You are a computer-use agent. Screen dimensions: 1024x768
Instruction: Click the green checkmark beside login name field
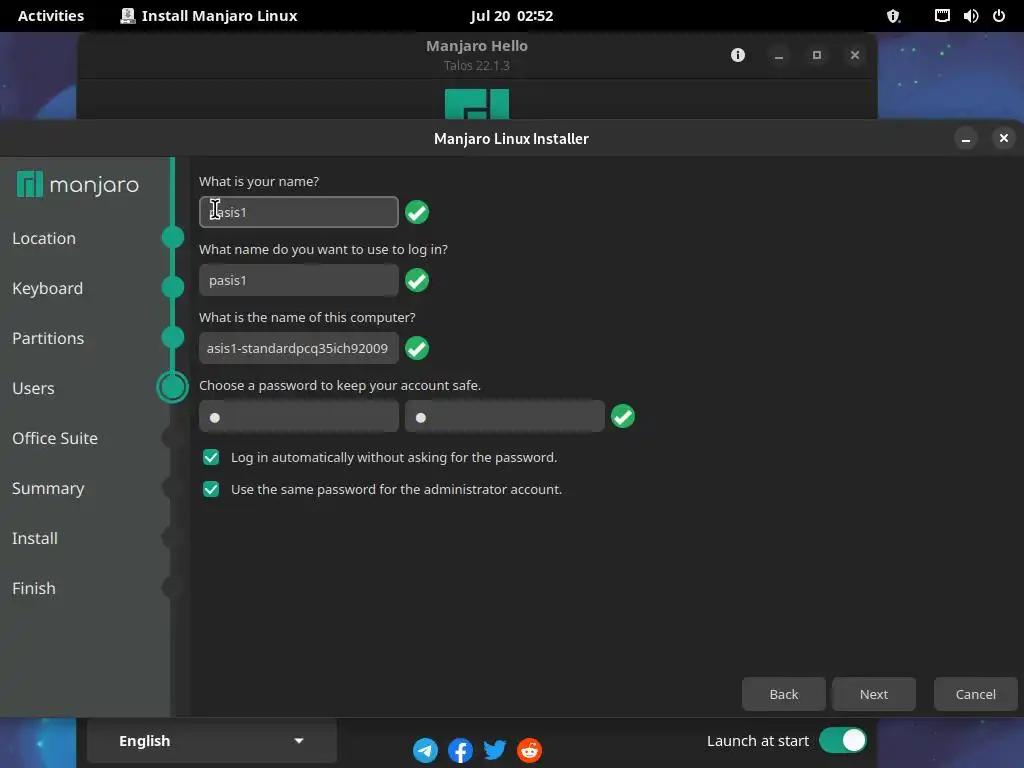pos(417,280)
